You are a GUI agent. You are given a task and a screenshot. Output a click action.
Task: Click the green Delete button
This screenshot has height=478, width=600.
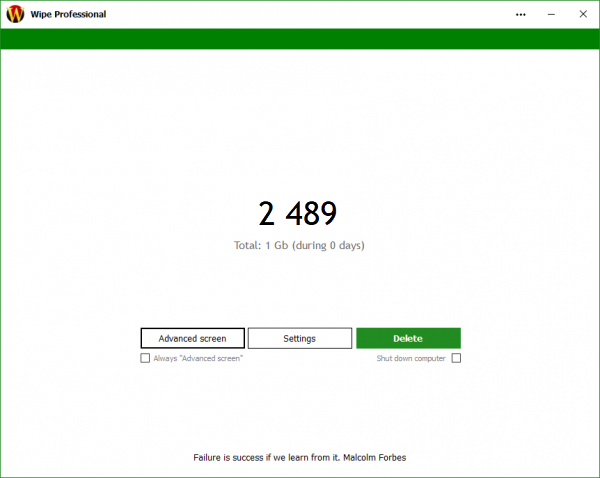point(408,338)
